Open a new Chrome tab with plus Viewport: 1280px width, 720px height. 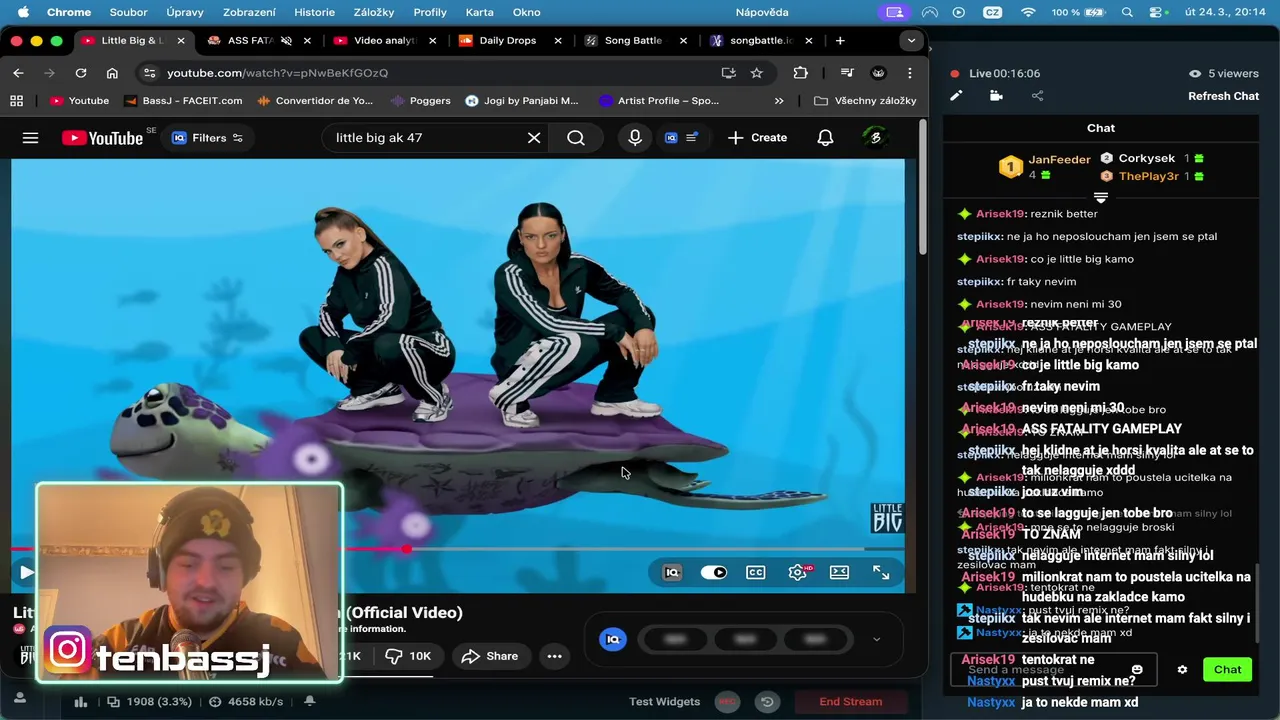840,40
